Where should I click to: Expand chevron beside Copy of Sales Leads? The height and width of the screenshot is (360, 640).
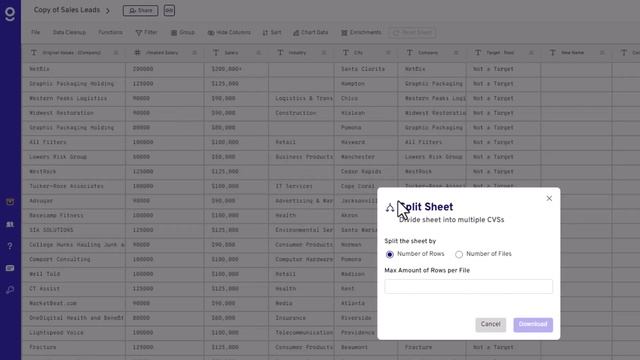[x=108, y=11]
